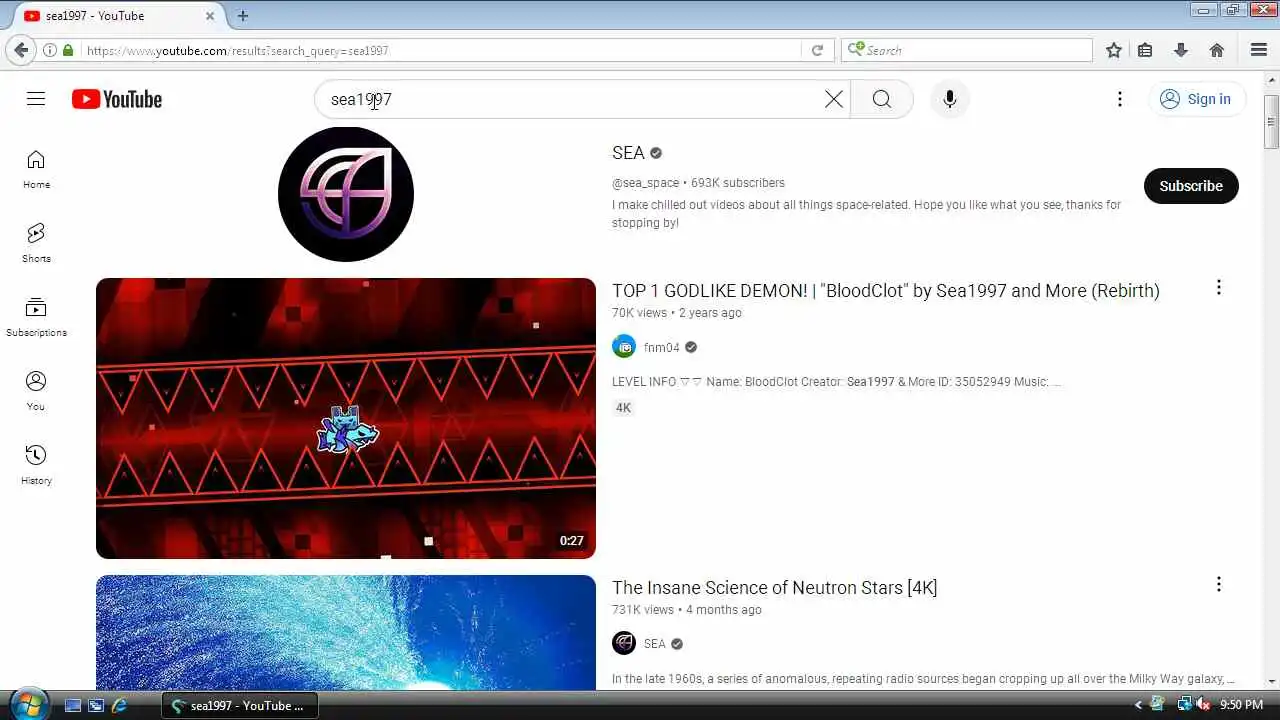Open options menu for the Neutron Stars video

1218,584
